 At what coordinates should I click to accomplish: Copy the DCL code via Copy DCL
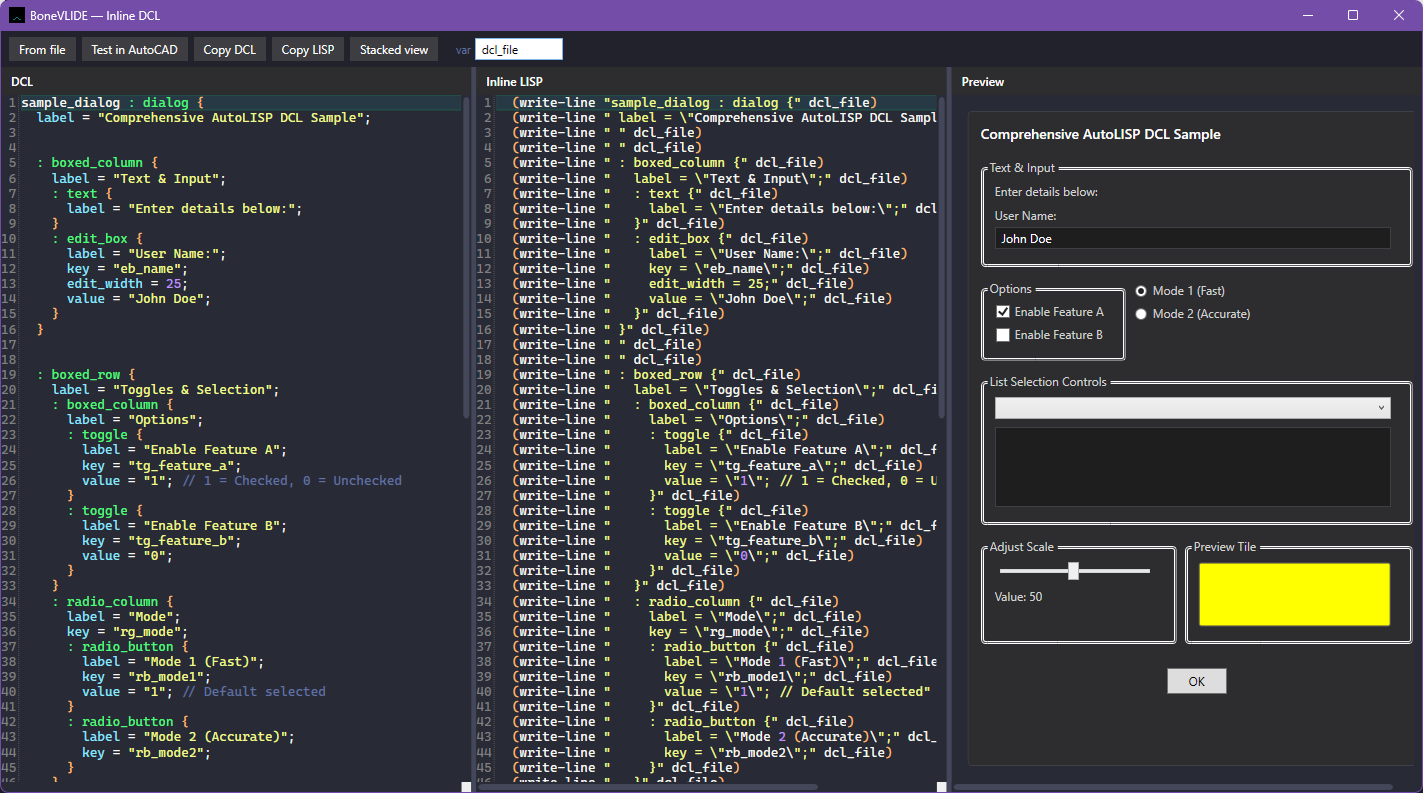(230, 49)
